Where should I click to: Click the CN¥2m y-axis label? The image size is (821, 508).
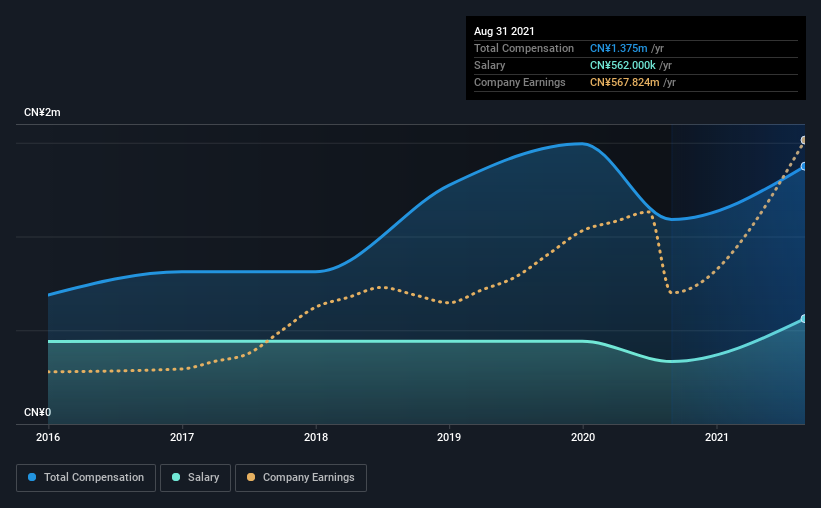[42, 113]
